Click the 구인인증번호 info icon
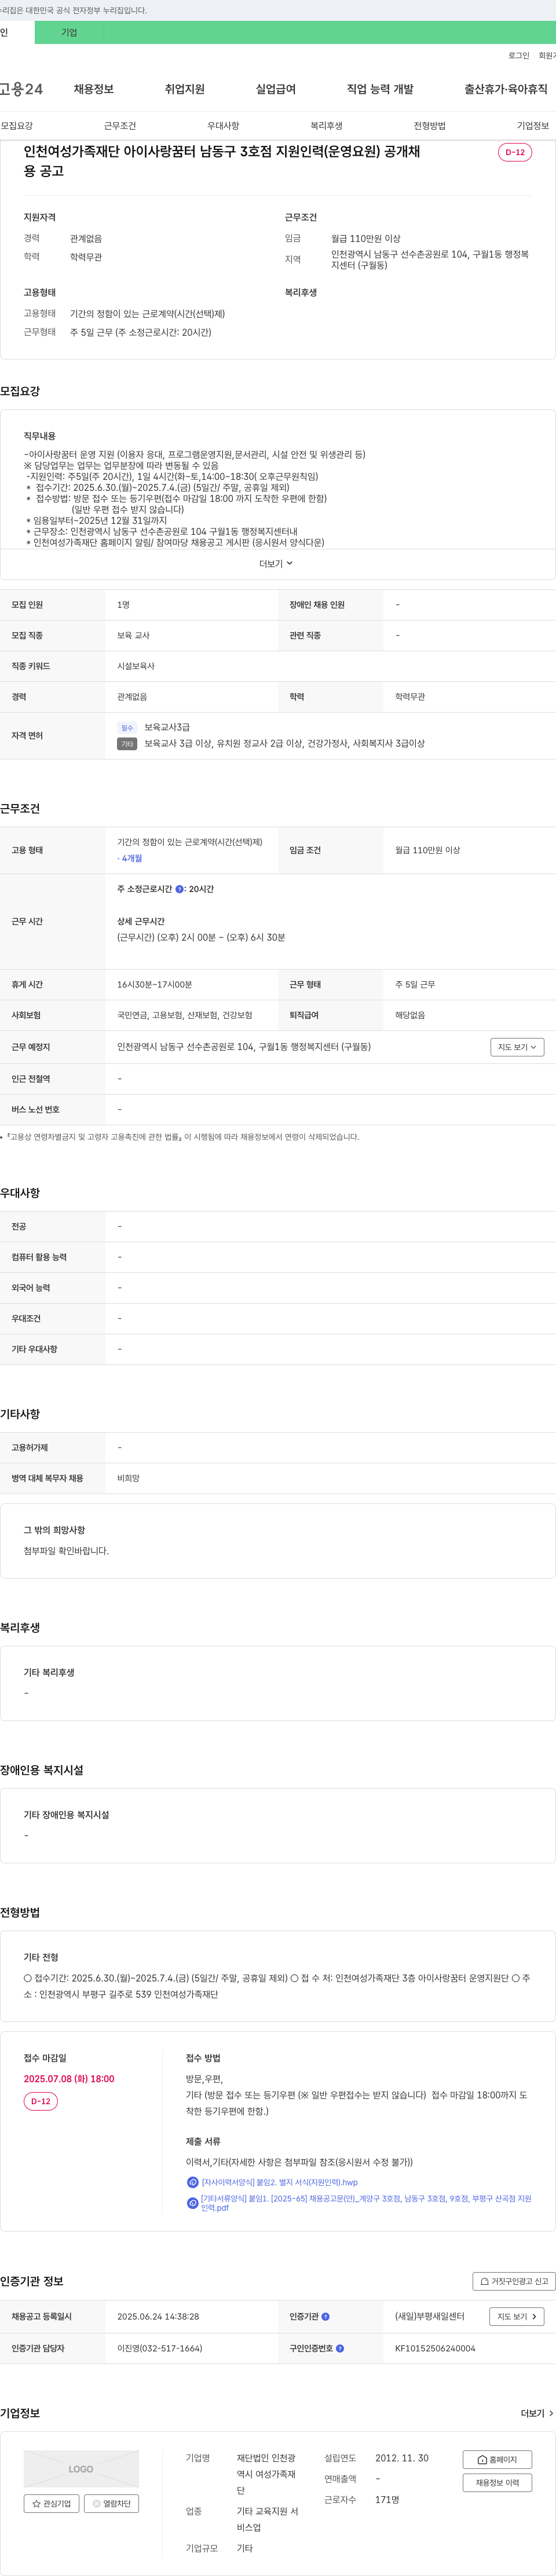The width and height of the screenshot is (556, 2576). coord(340,2348)
